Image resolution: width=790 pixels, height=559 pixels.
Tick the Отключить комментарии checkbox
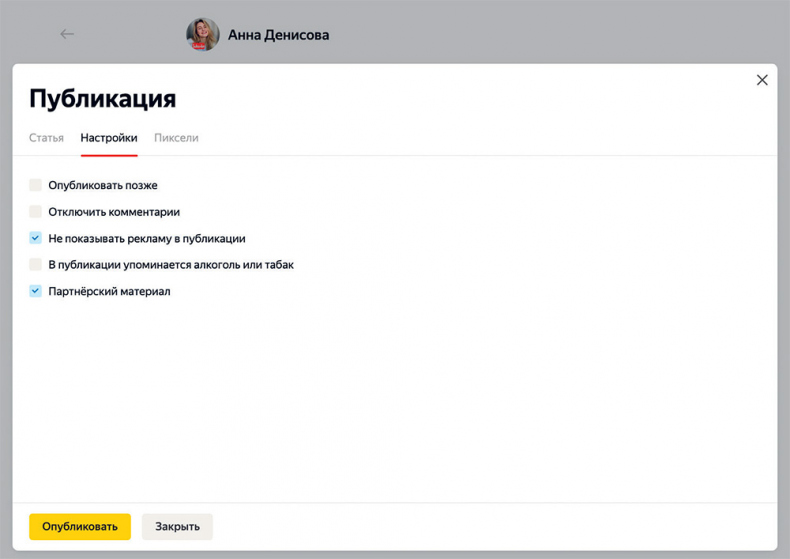tap(36, 212)
